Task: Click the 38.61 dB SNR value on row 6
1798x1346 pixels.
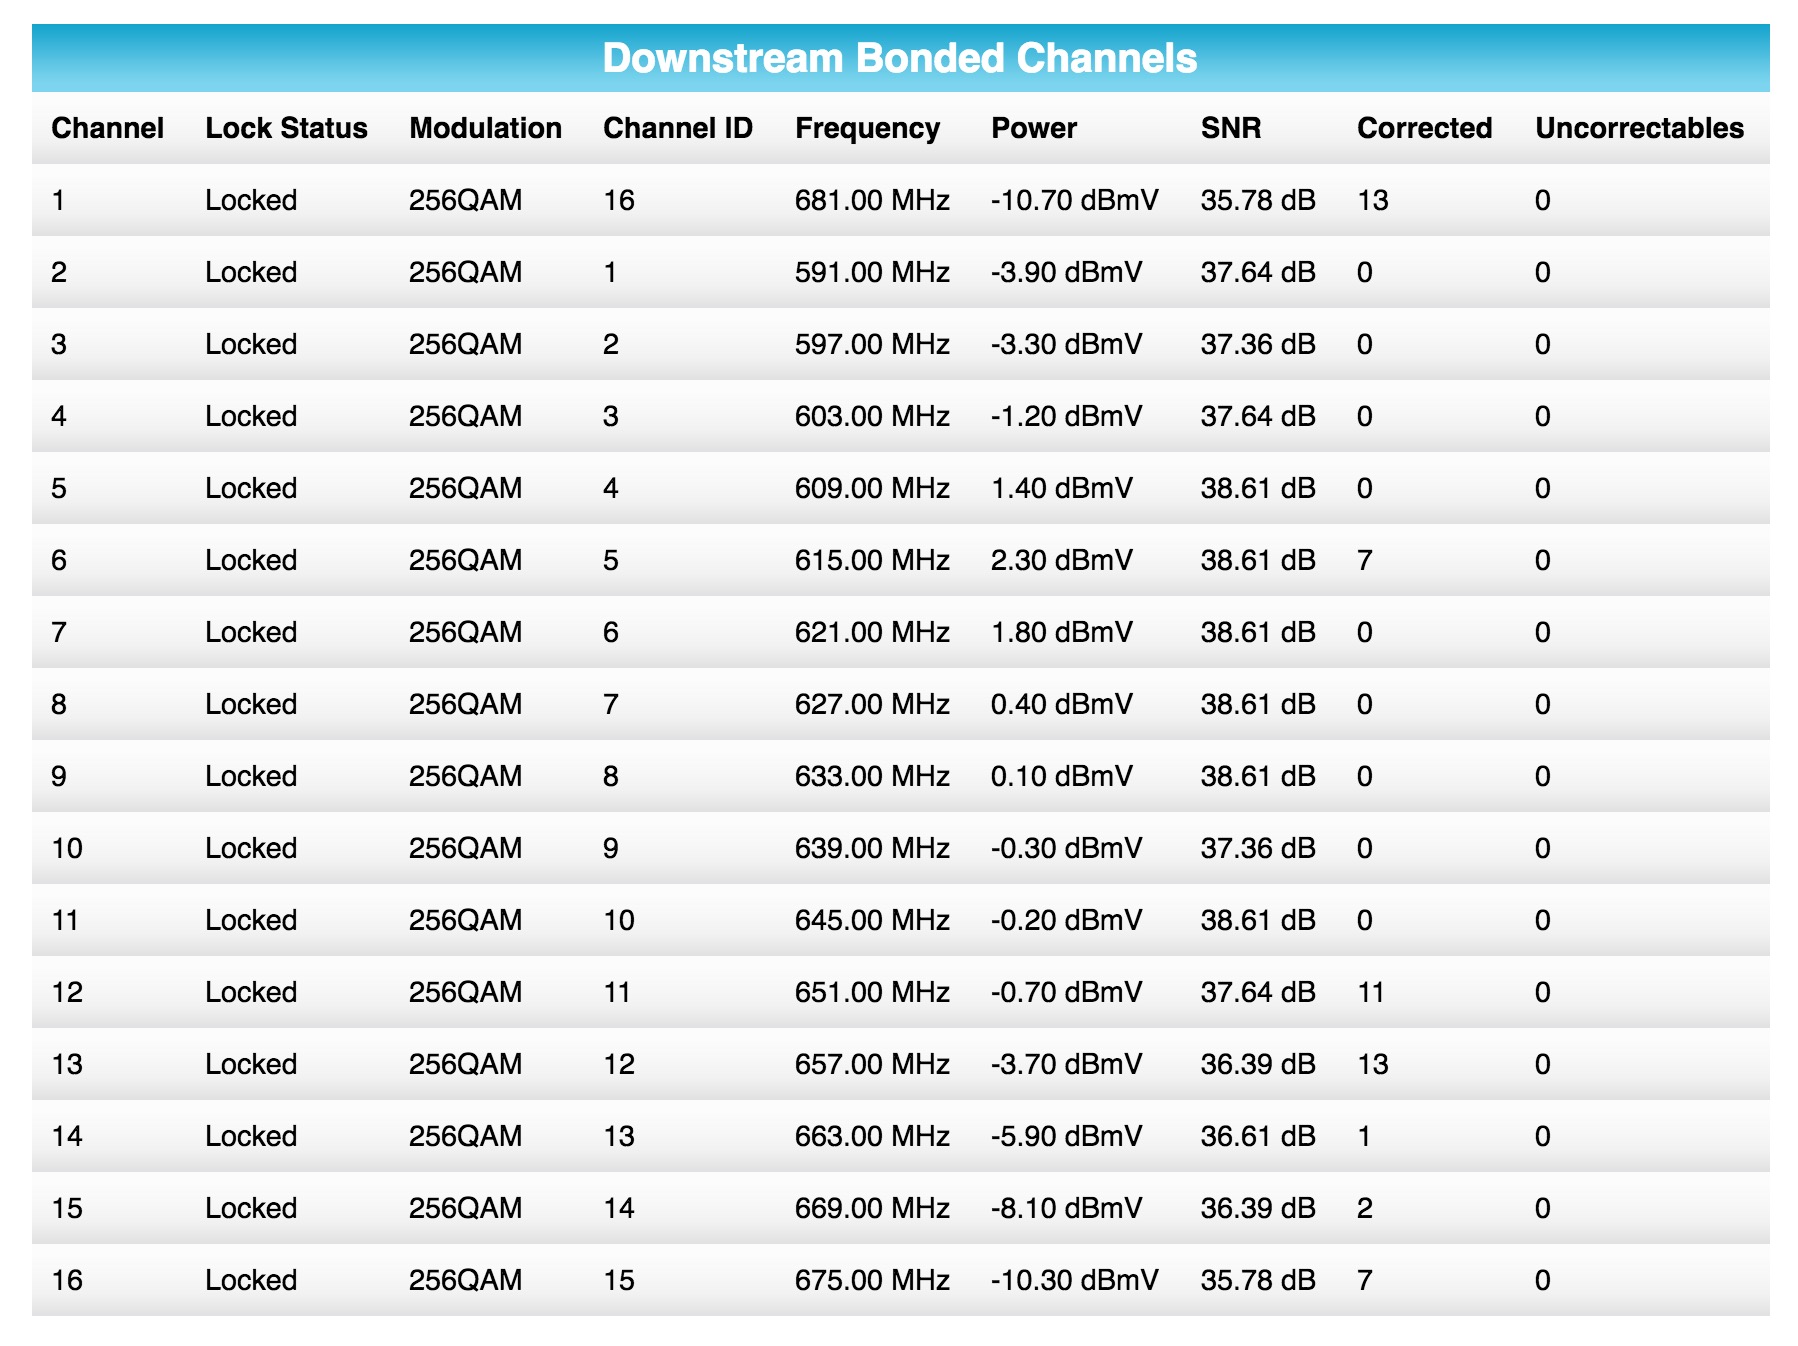Action: pyautogui.click(x=1259, y=560)
